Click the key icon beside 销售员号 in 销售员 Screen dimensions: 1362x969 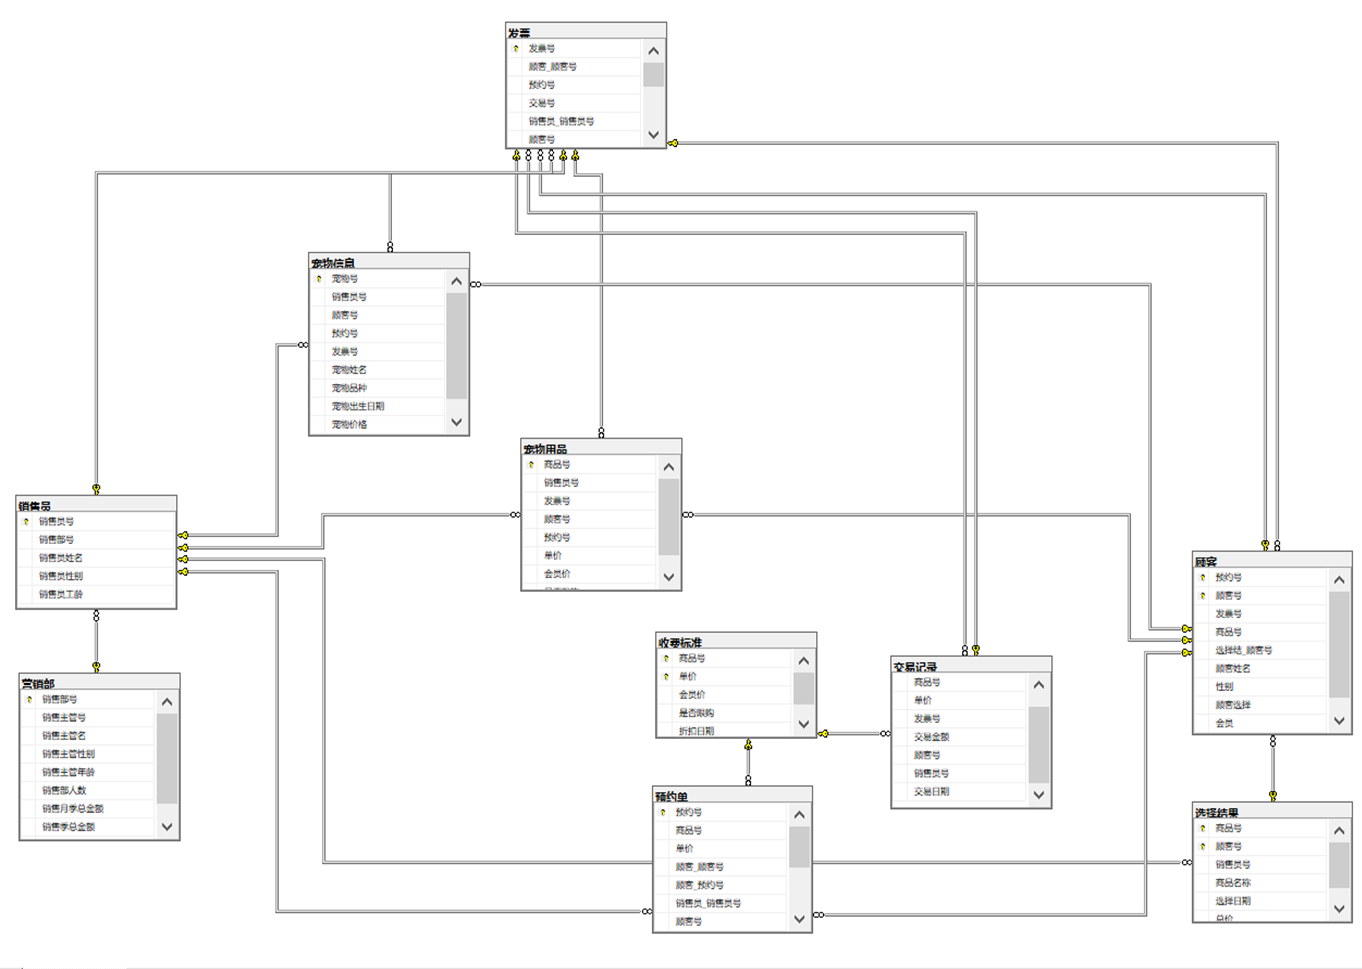[x=26, y=522]
